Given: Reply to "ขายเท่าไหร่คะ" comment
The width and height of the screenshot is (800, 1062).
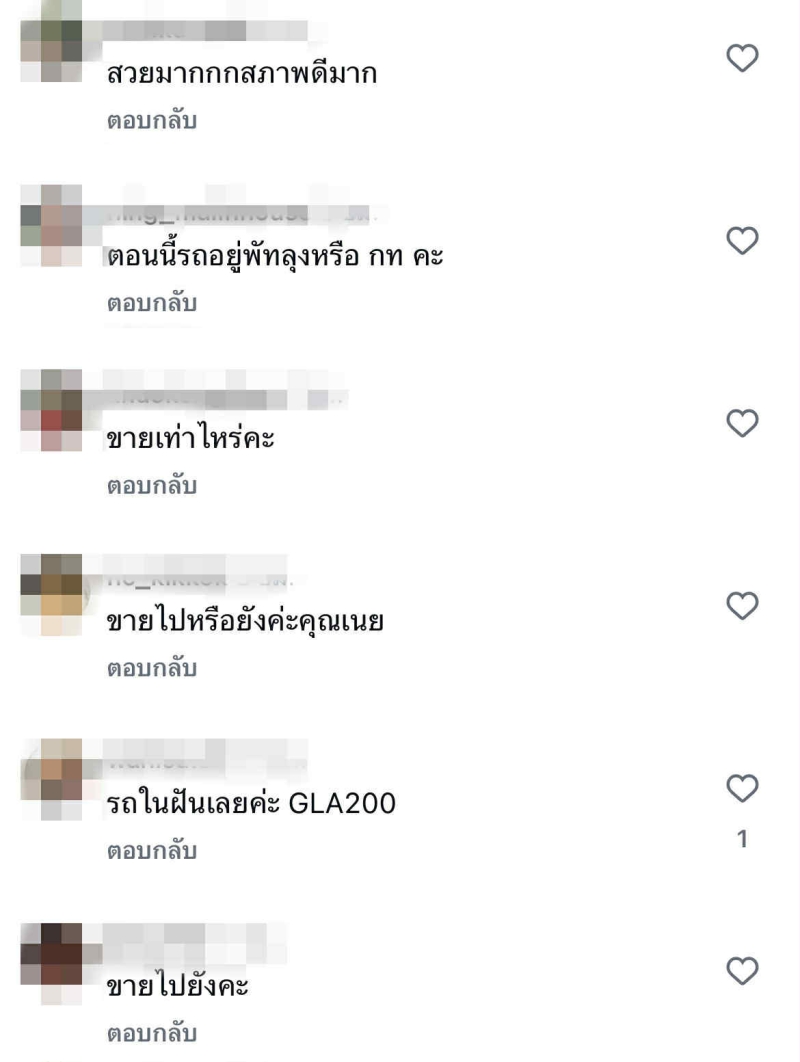Looking at the screenshot, I should tap(152, 486).
